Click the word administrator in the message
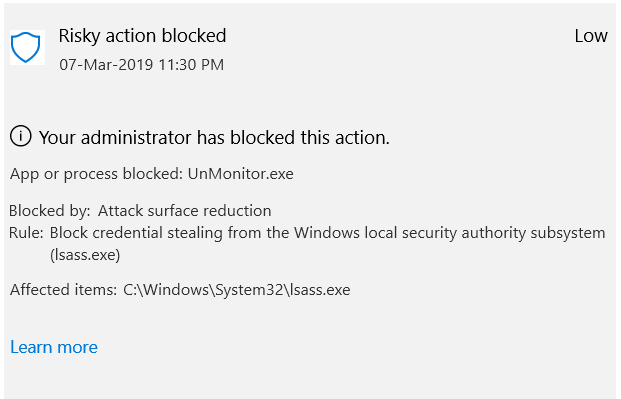The width and height of the screenshot is (621, 399). [x=137, y=138]
